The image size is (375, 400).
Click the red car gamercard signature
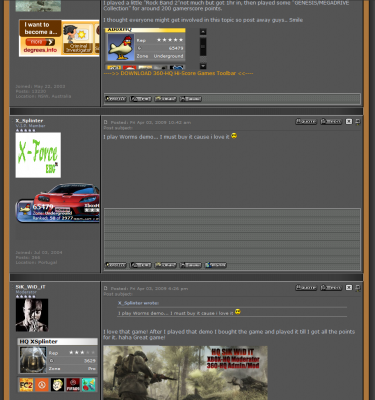click(x=58, y=202)
